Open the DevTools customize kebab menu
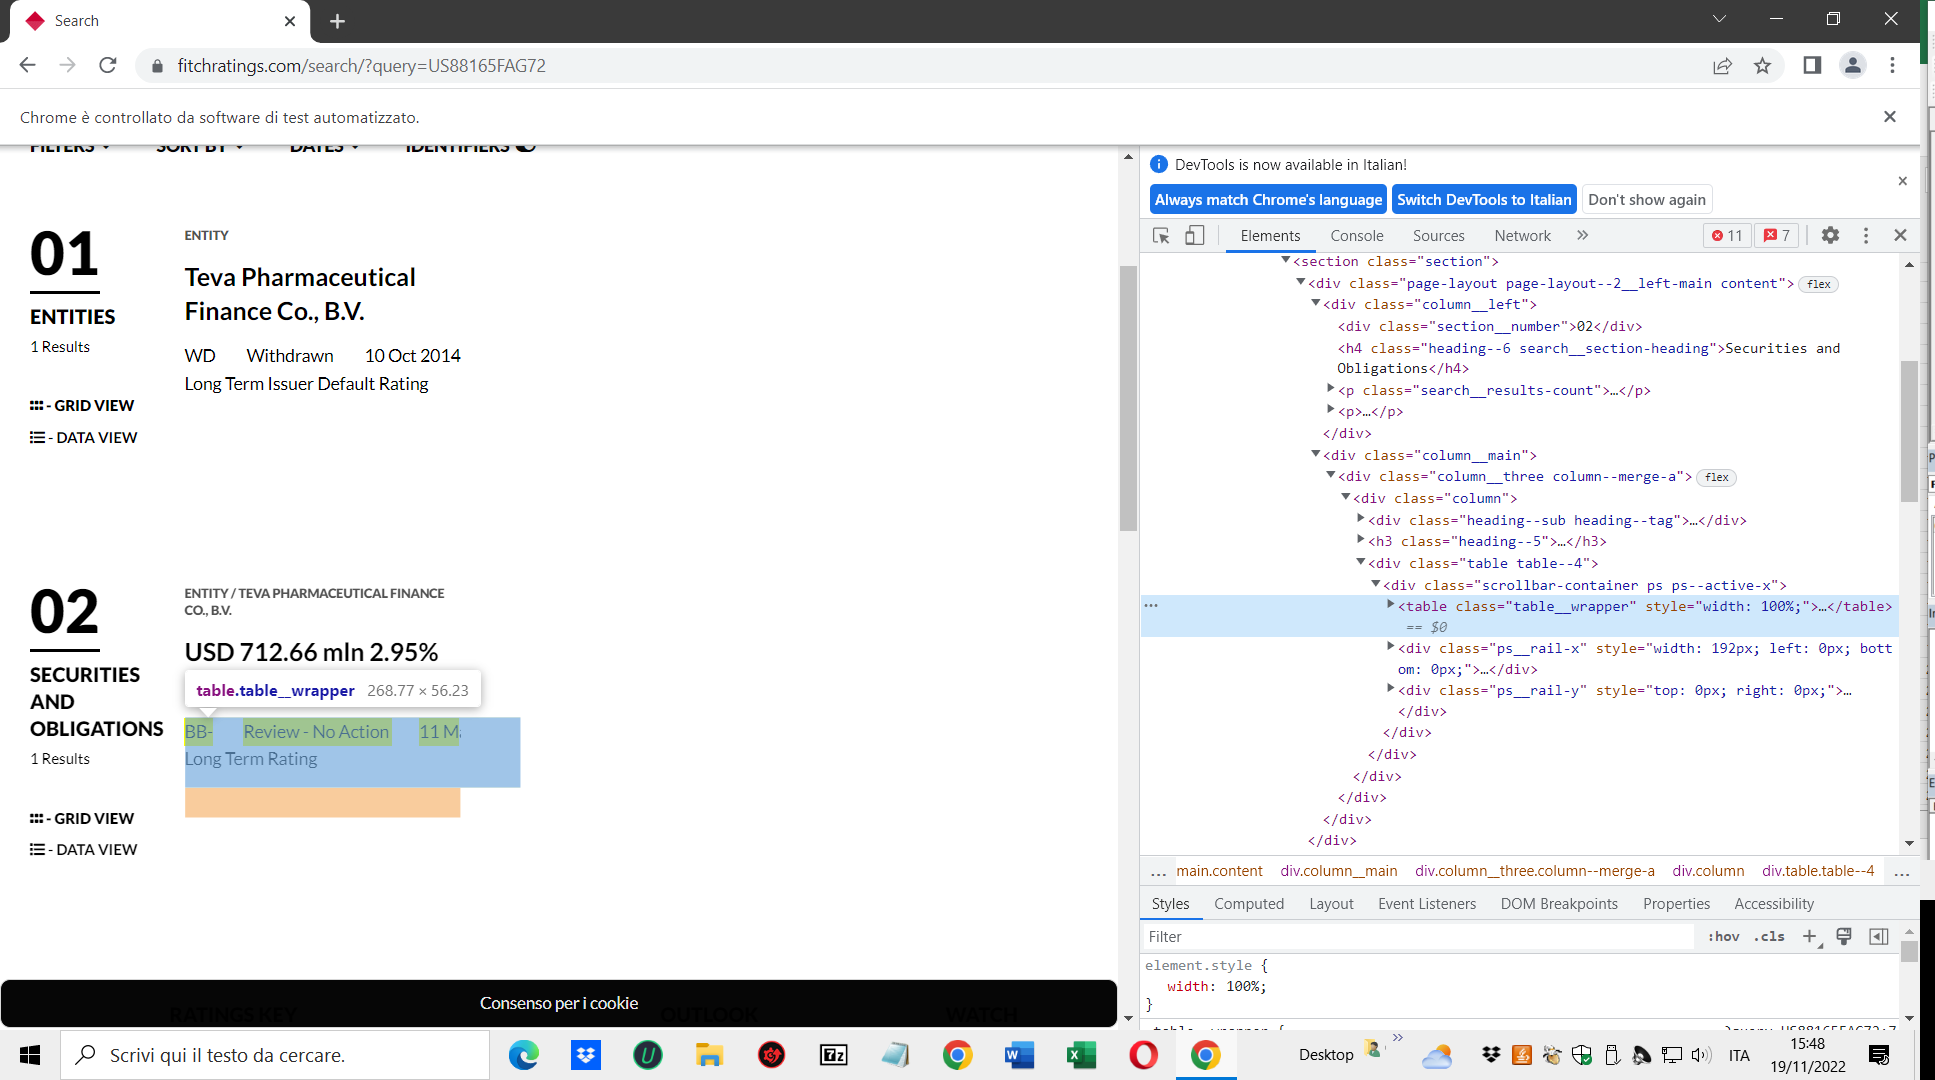 pyautogui.click(x=1866, y=235)
